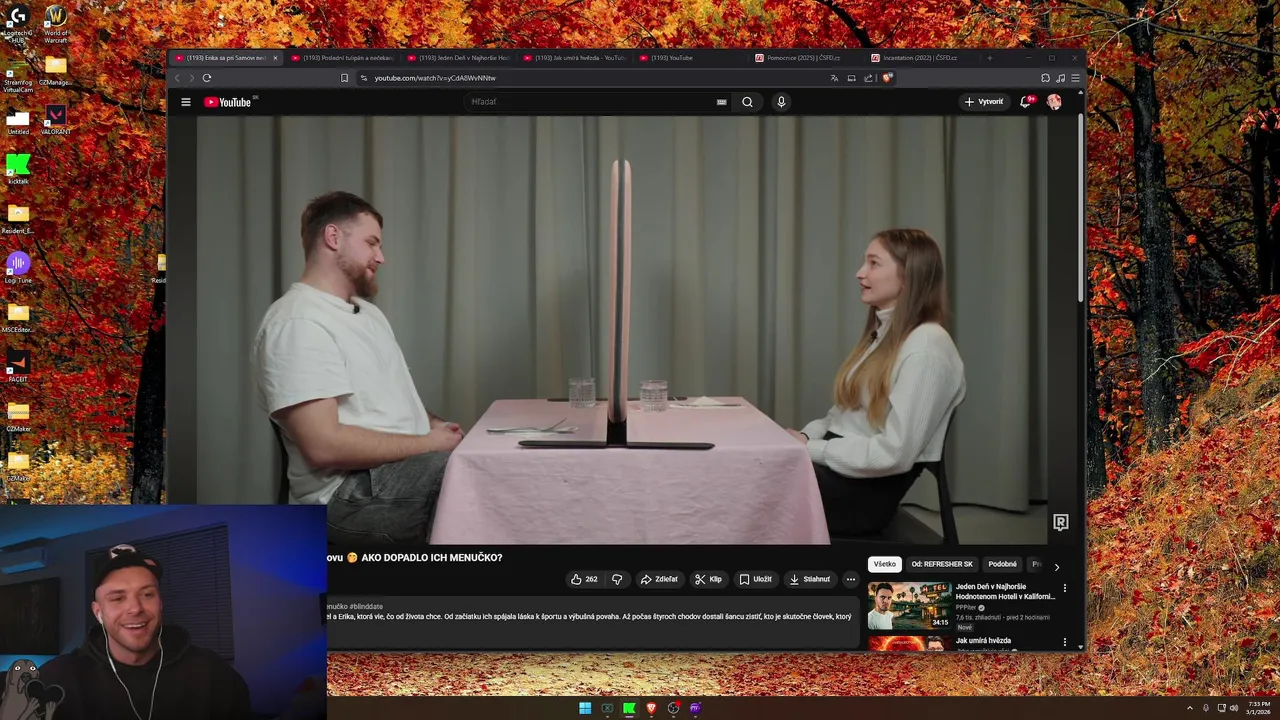This screenshot has width=1280, height=720.
Task: Close the active 'Erika sa pri Samovi' tab
Action: point(275,58)
